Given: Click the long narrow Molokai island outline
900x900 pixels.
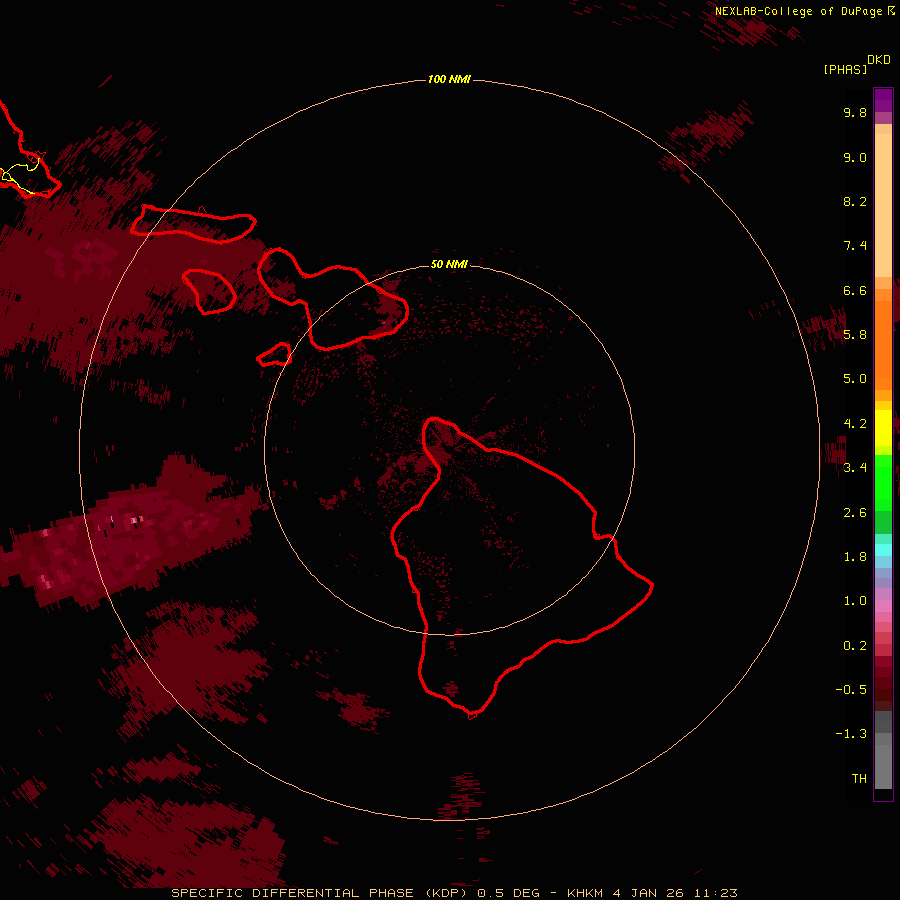Looking at the screenshot, I should coord(193,224).
